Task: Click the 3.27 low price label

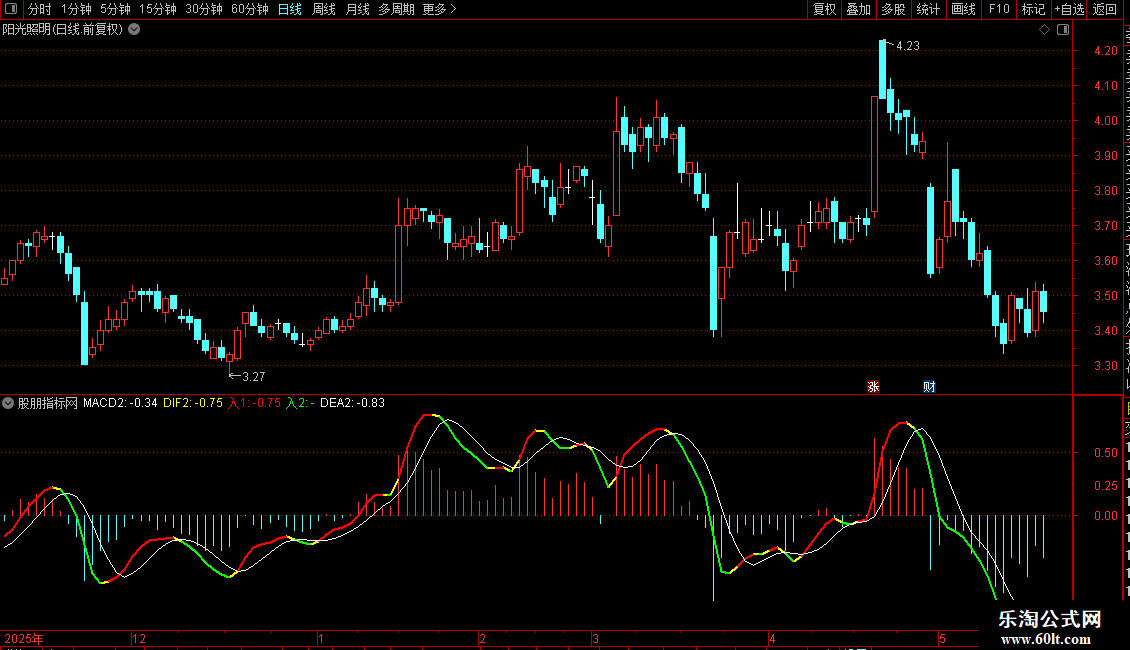Action: (x=254, y=377)
